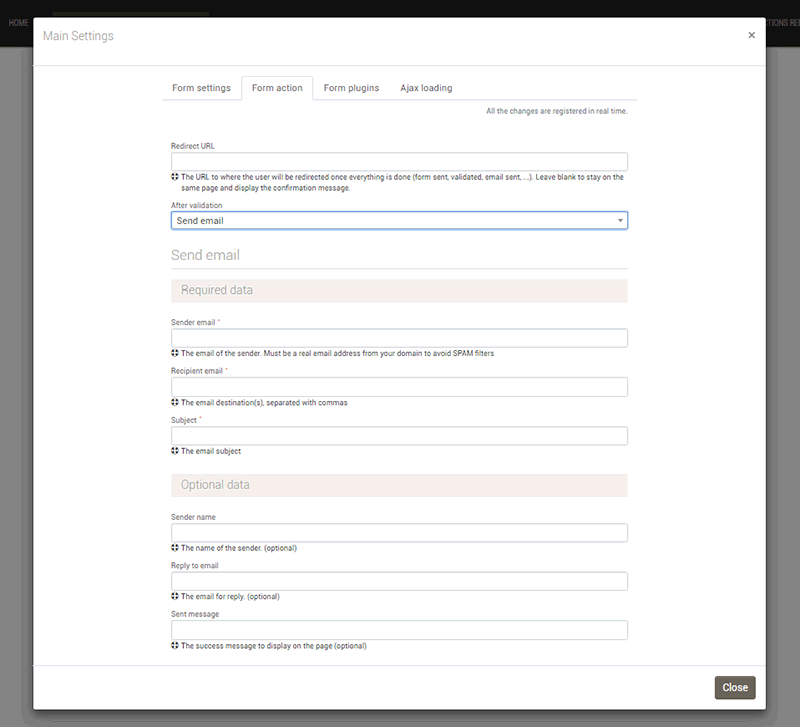800x727 pixels.
Task: Click help icon beside sender email SPAM hint
Action: click(x=175, y=353)
